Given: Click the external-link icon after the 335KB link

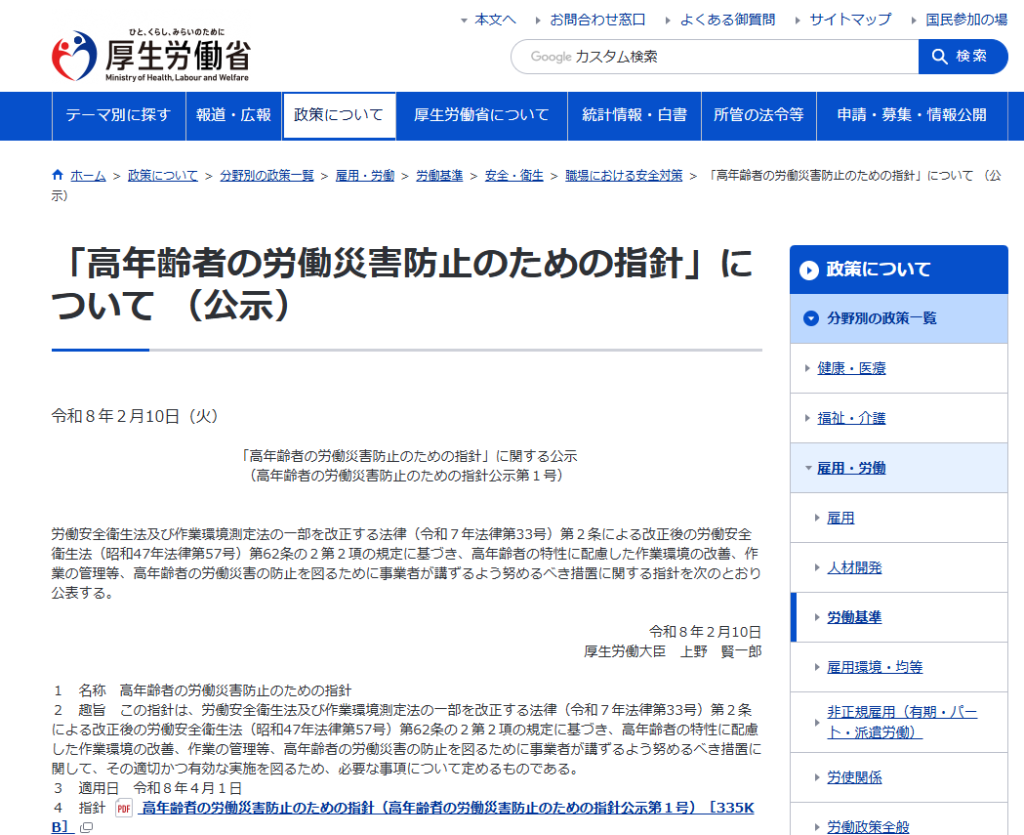Looking at the screenshot, I should tap(85, 827).
